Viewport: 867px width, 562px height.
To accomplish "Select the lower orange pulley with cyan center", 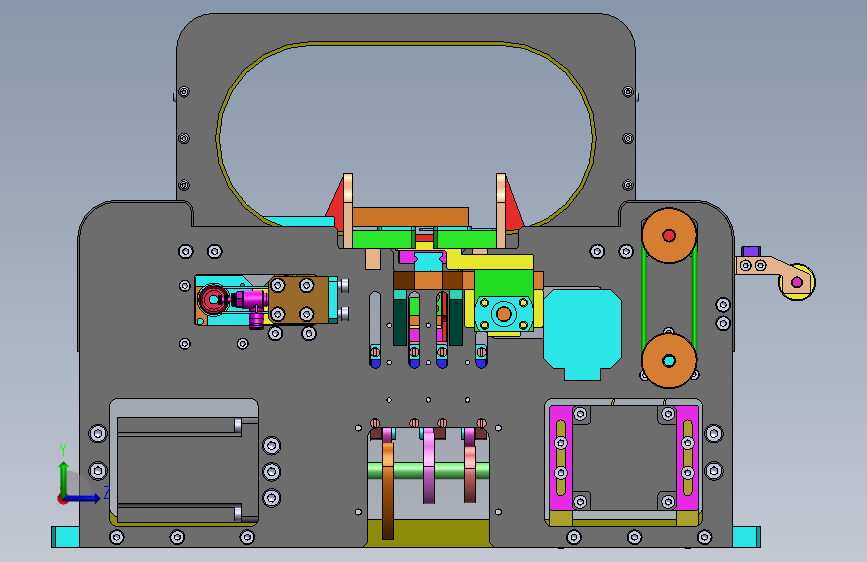I will coord(668,361).
